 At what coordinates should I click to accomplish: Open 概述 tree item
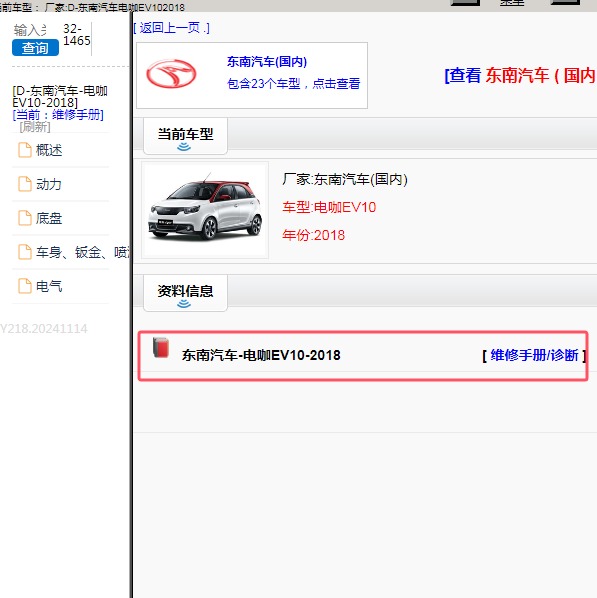(x=49, y=150)
